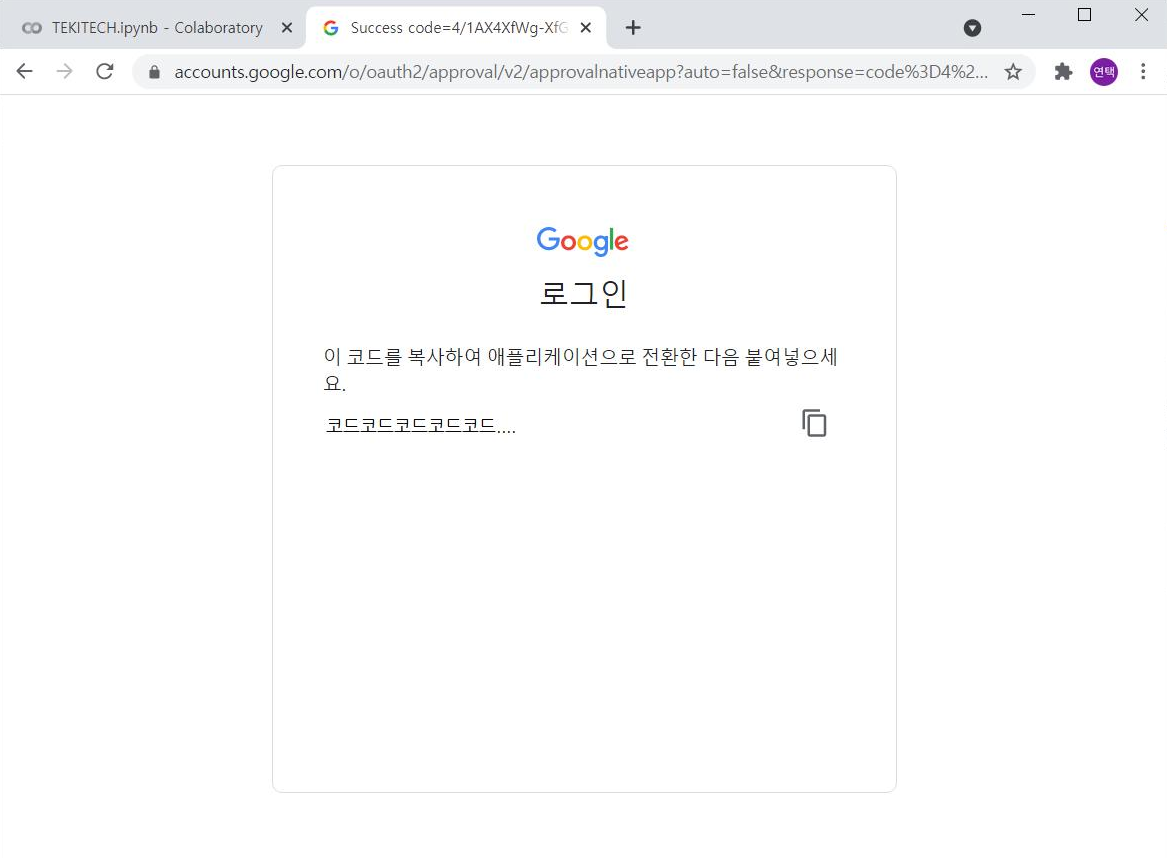This screenshot has height=858, width=1167.
Task: Copy the authorization code with the copy icon
Action: click(814, 423)
